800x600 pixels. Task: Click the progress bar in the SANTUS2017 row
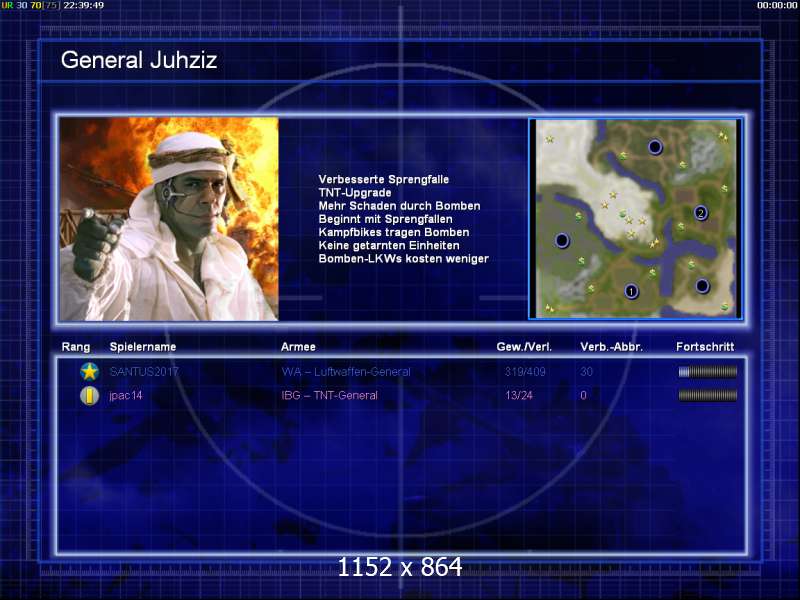pos(708,372)
